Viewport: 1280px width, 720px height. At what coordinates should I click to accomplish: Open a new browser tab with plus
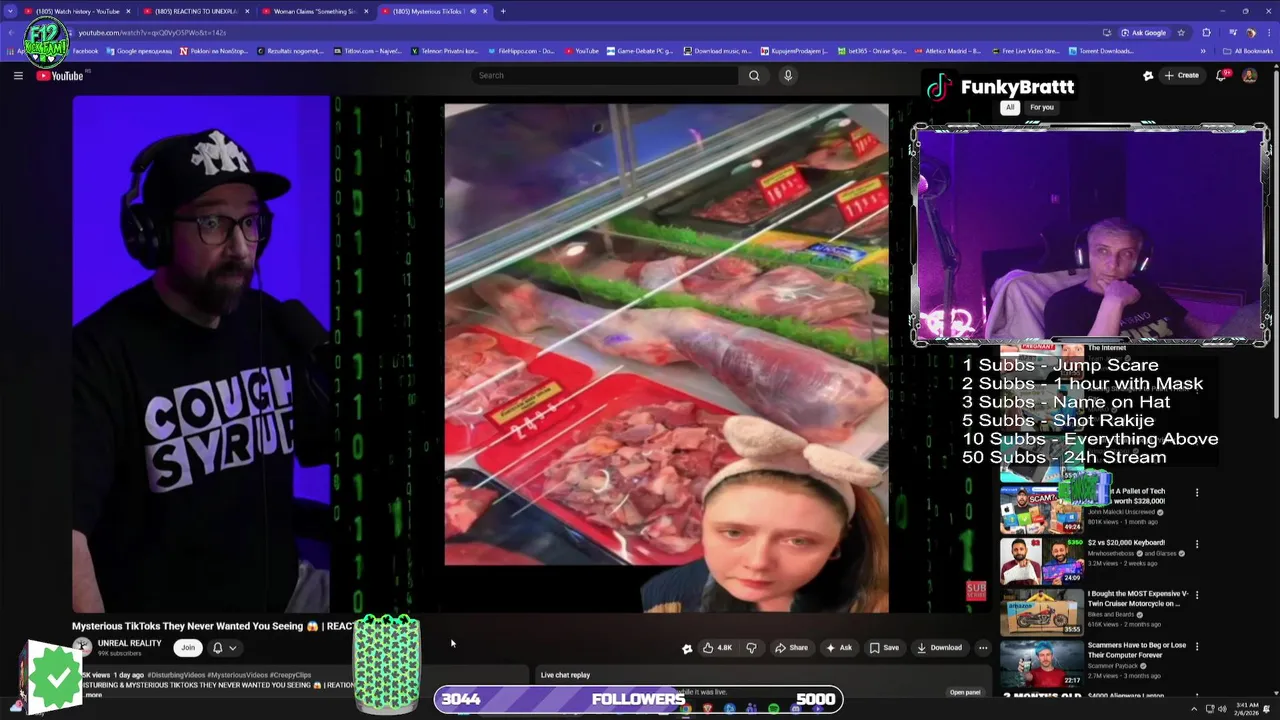[503, 11]
